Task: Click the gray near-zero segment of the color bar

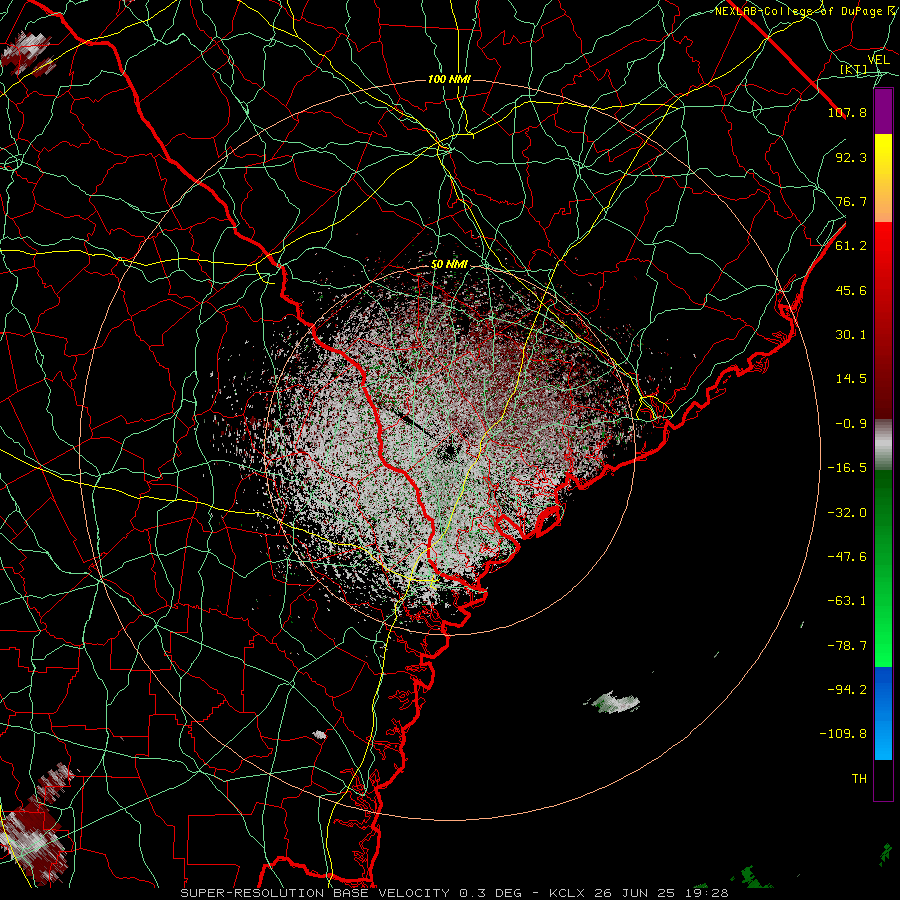Action: (x=883, y=444)
